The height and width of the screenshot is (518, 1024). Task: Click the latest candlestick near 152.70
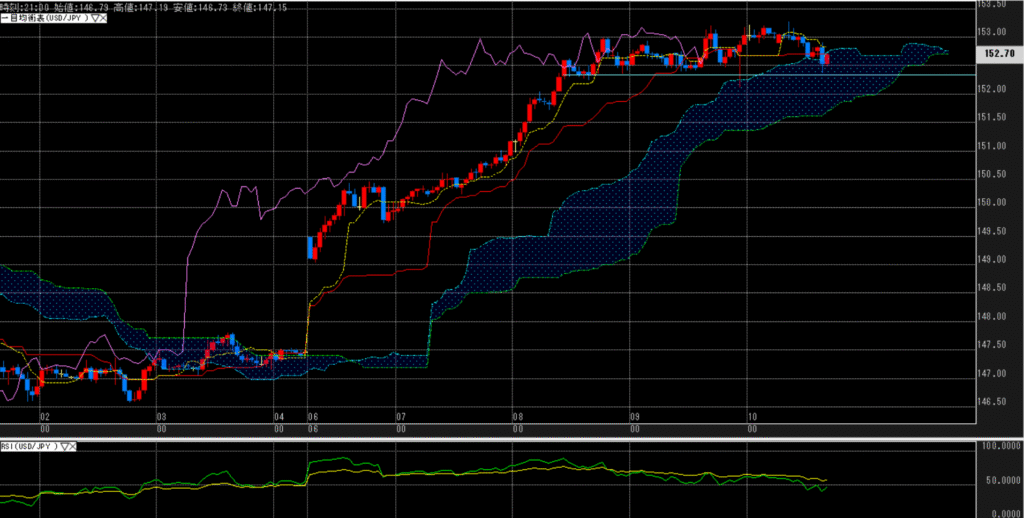coord(825,58)
